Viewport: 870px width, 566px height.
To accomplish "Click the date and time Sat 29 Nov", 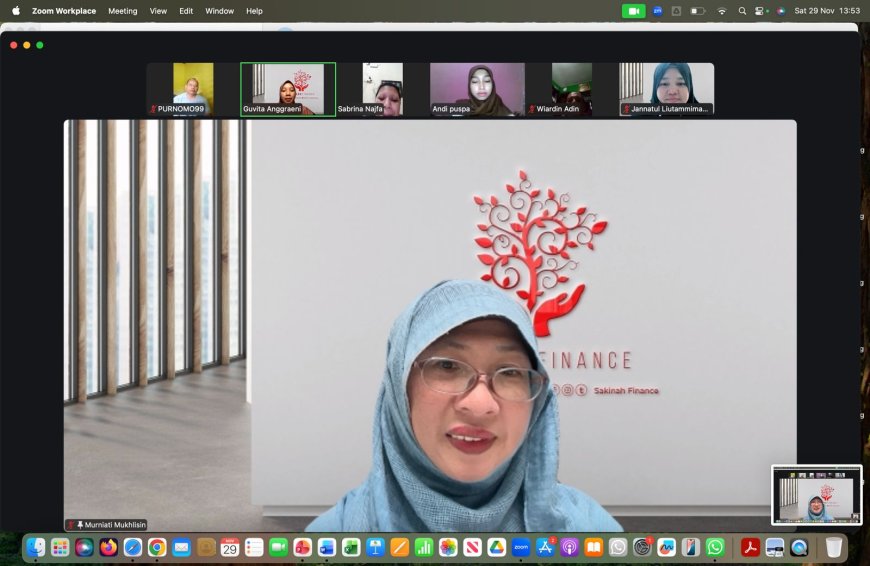I will pos(827,11).
